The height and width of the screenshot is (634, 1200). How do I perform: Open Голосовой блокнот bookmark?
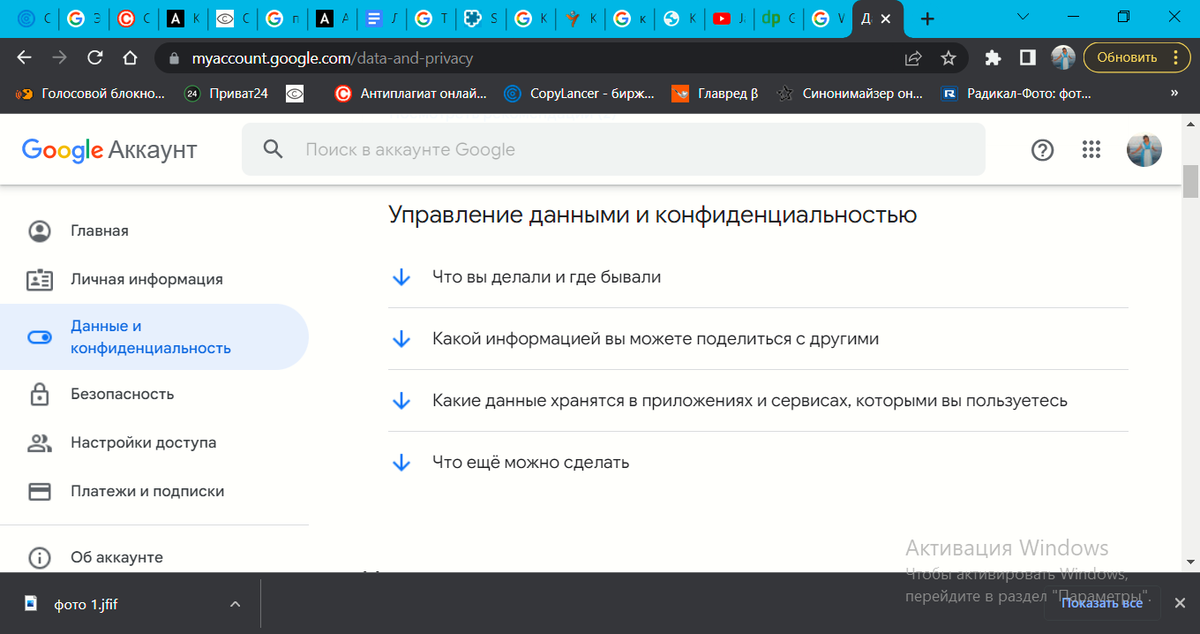(x=92, y=94)
